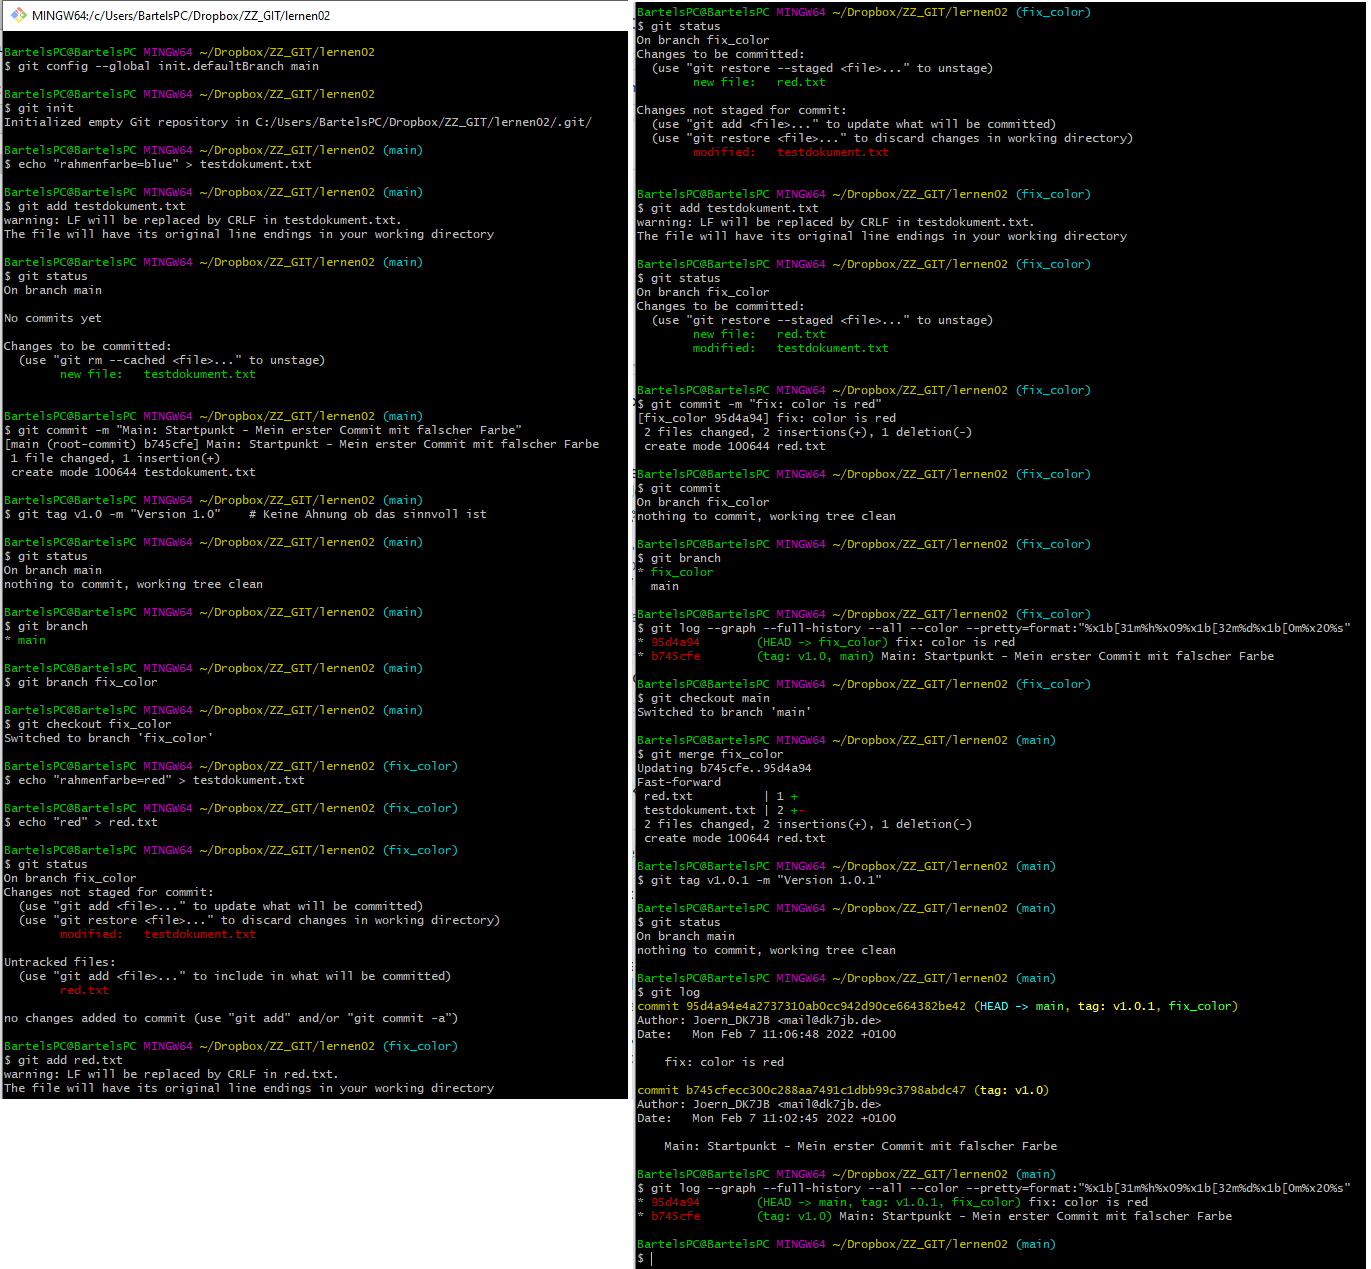This screenshot has width=1371, height=1269.
Task: Click the 'Fast-forward' output line
Action: click(679, 782)
